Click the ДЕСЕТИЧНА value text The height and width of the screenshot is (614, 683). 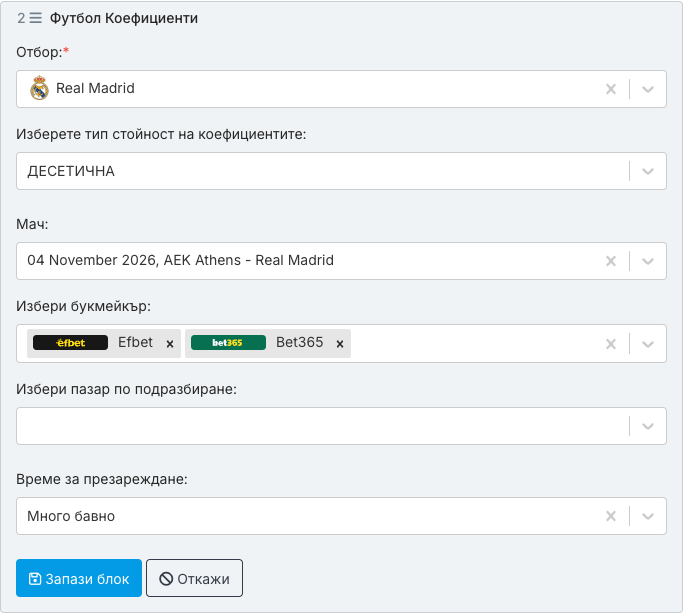tap(71, 171)
